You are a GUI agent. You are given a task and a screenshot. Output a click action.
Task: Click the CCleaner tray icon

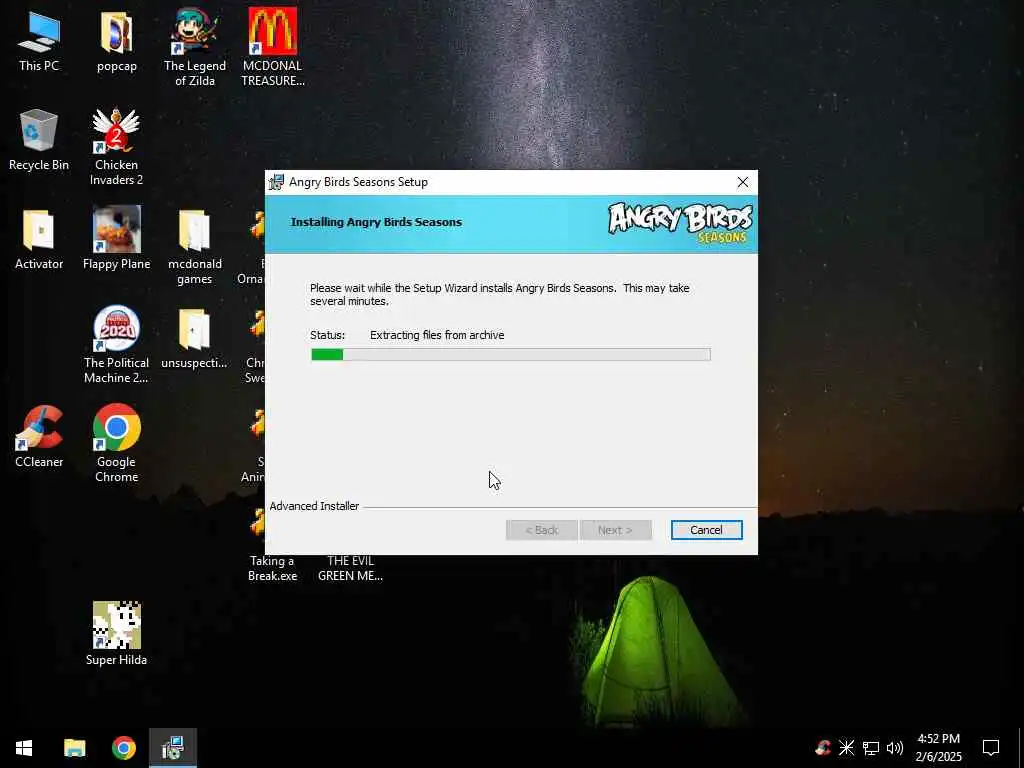(823, 748)
